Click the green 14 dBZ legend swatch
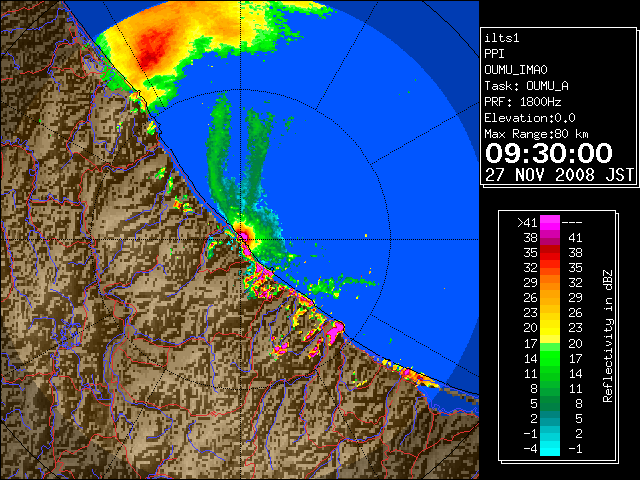640x480 pixels. (550, 358)
